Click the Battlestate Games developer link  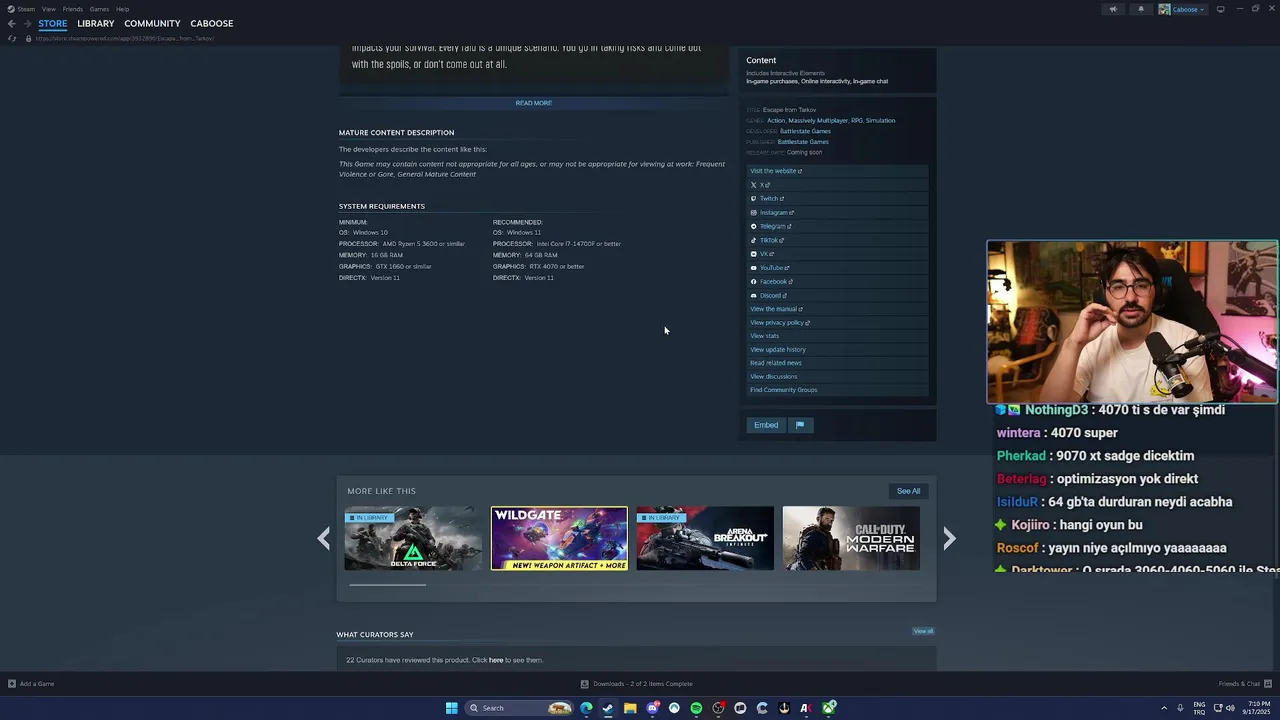pos(805,131)
